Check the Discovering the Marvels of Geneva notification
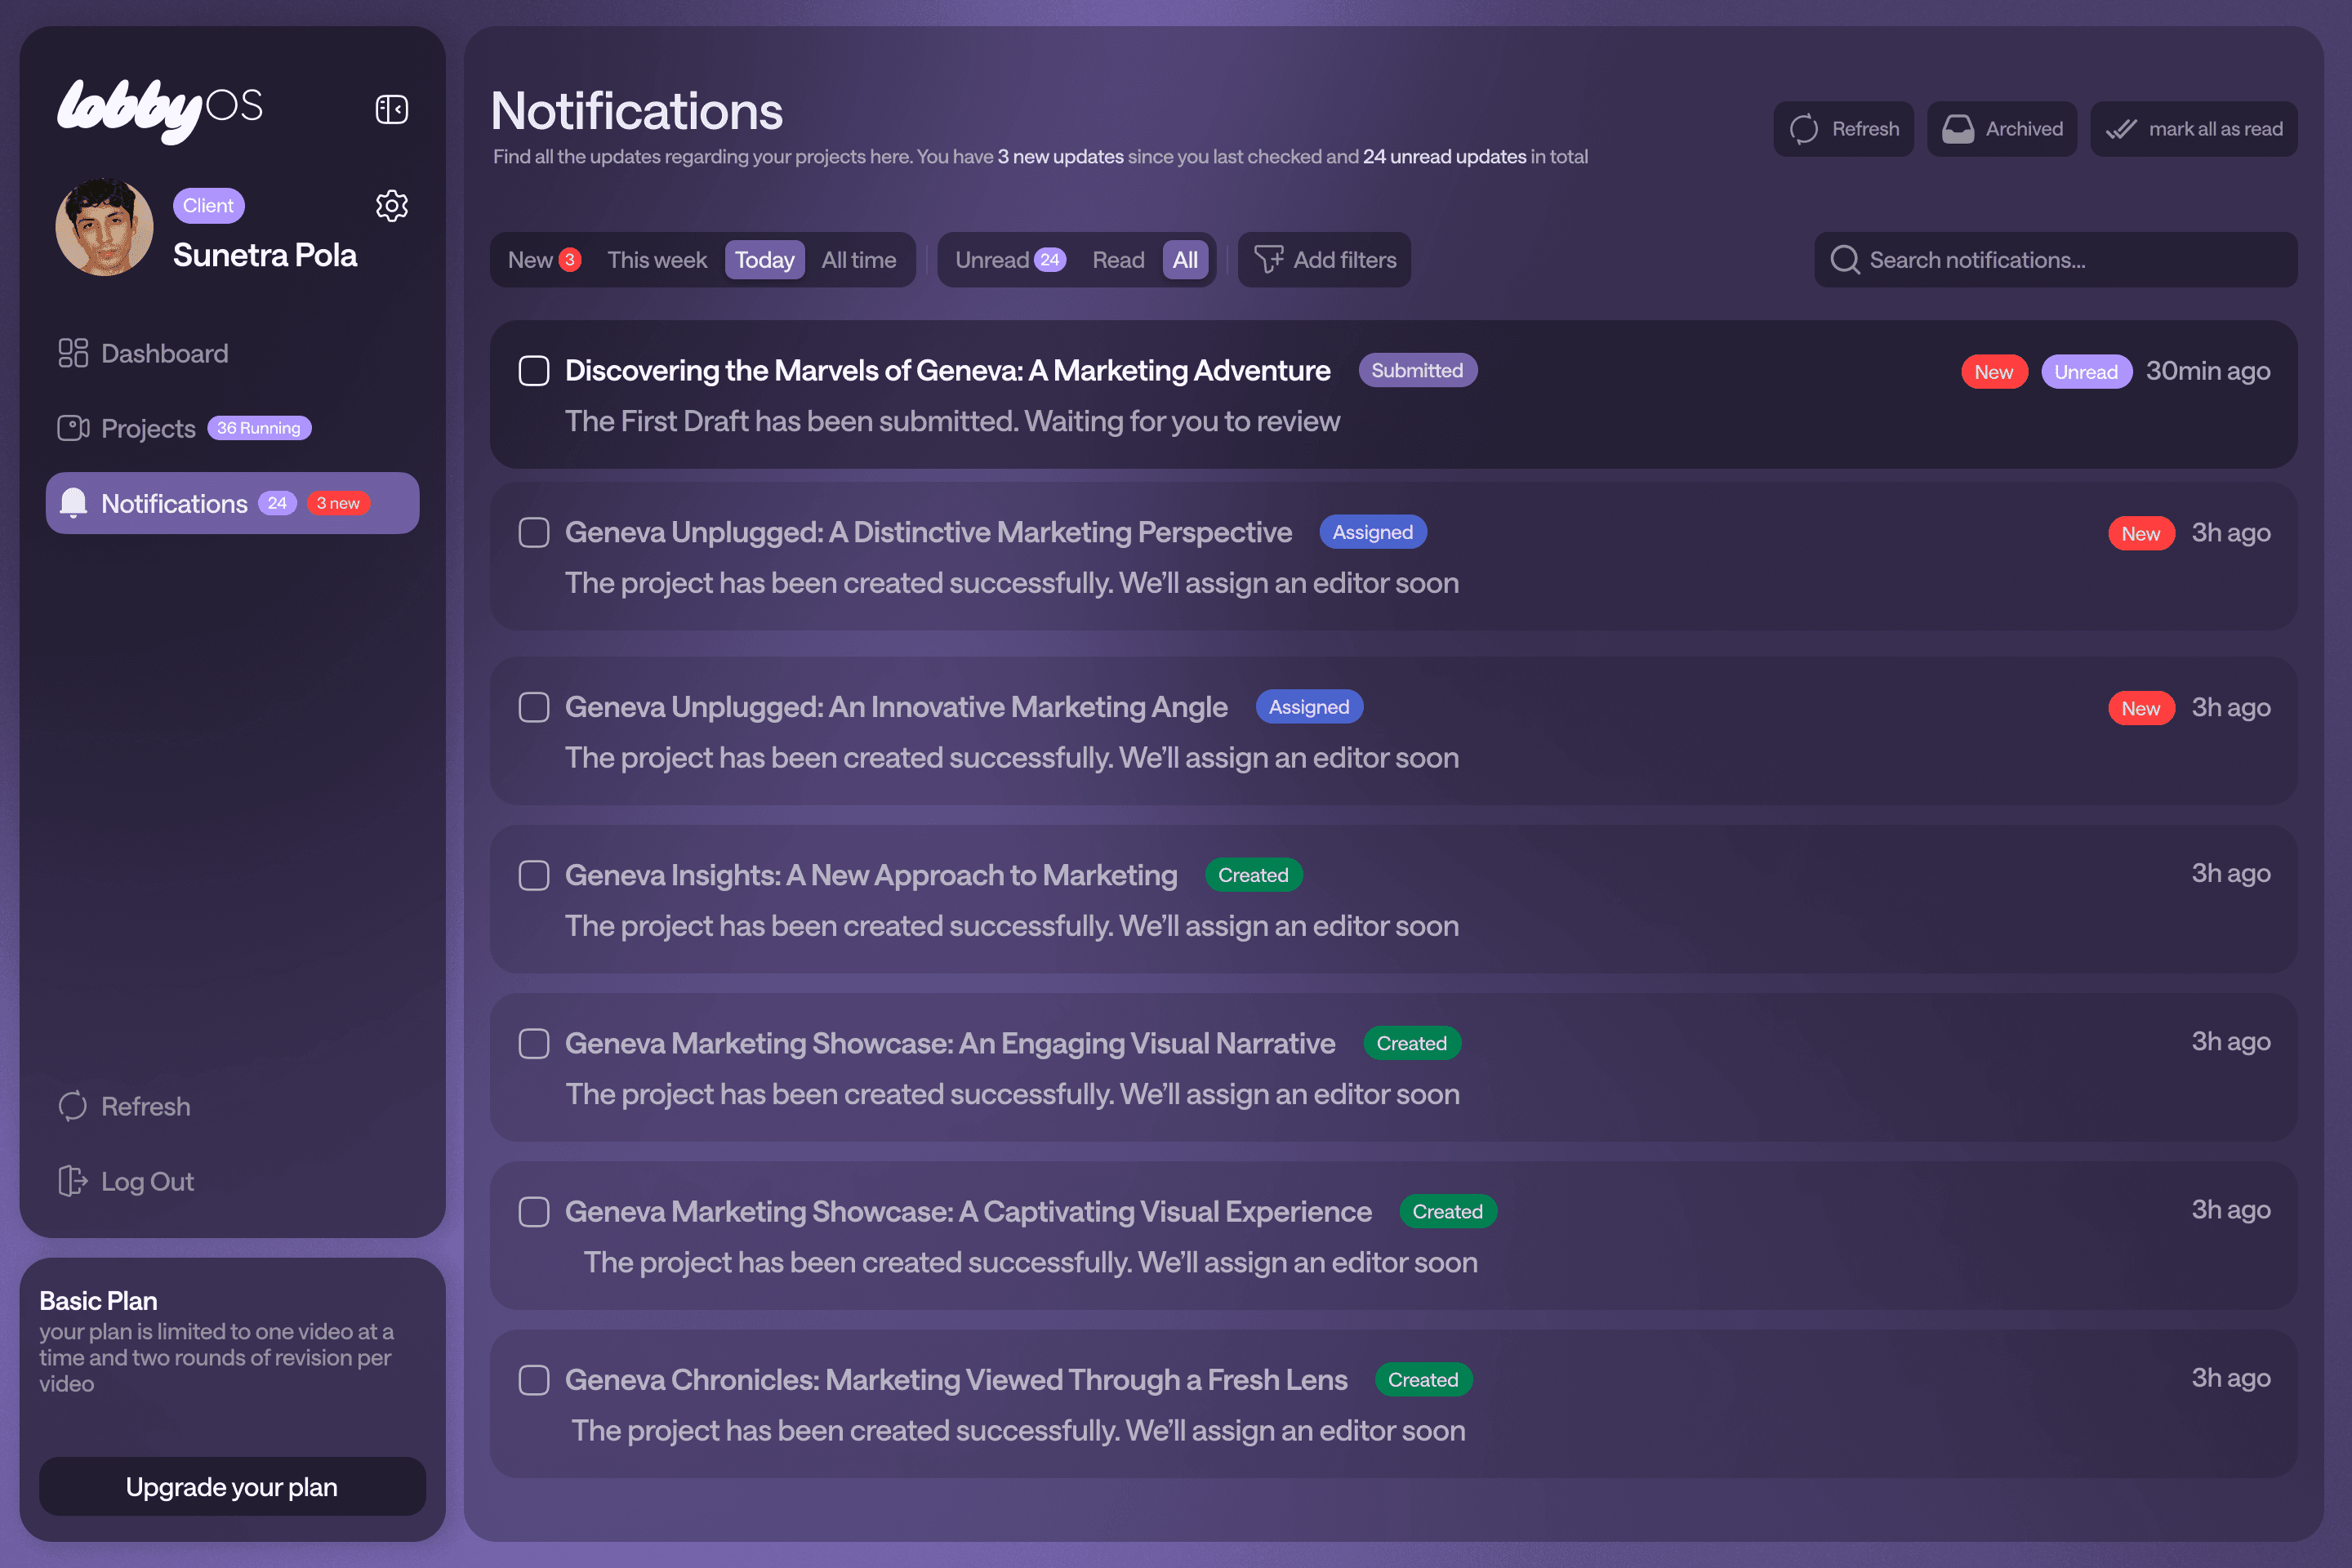Viewport: 2352px width, 1568px height. click(534, 371)
